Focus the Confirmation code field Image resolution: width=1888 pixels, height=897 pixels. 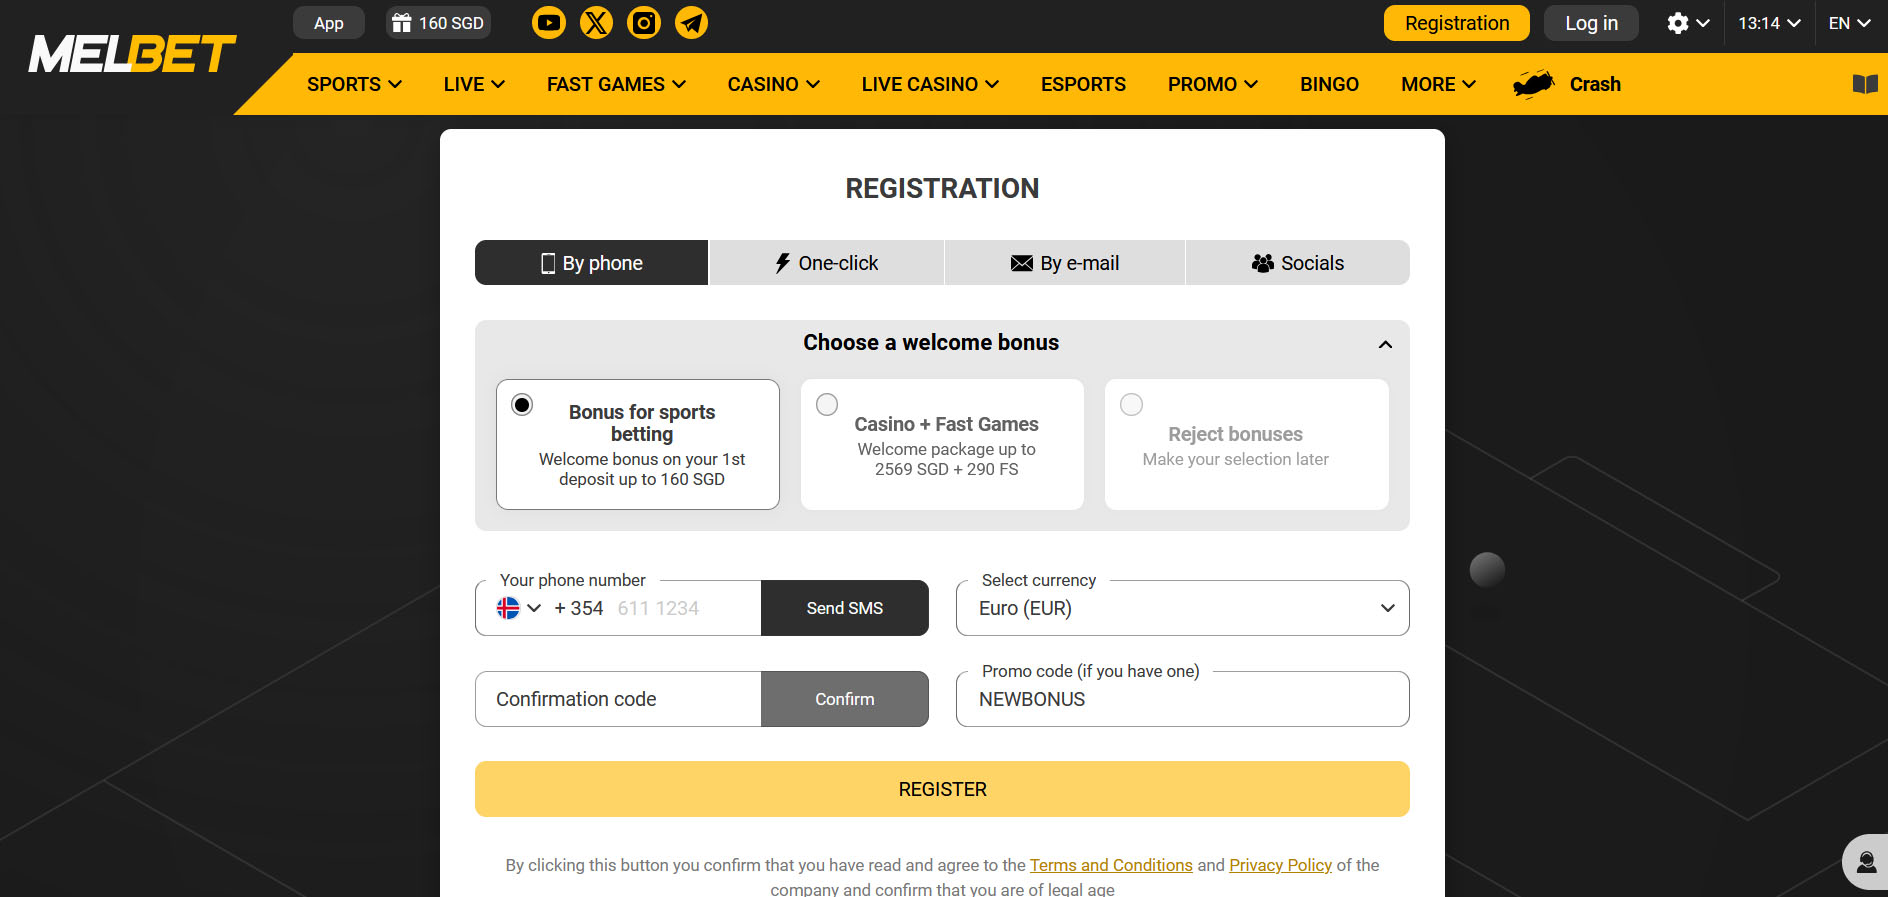(x=618, y=699)
